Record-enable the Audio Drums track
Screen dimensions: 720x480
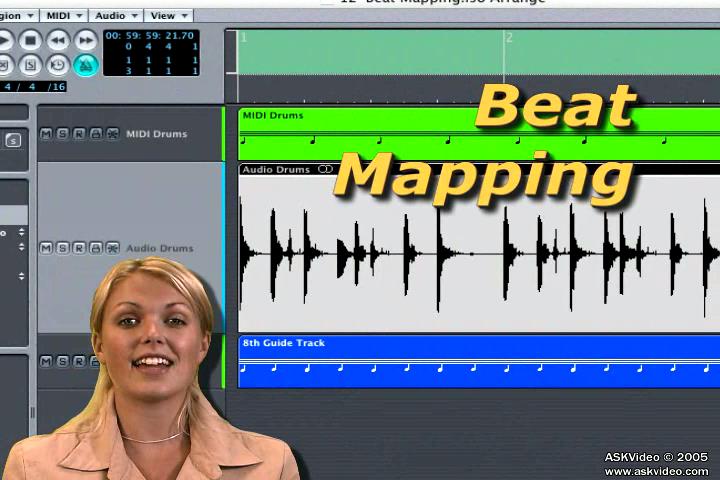pyautogui.click(x=79, y=248)
